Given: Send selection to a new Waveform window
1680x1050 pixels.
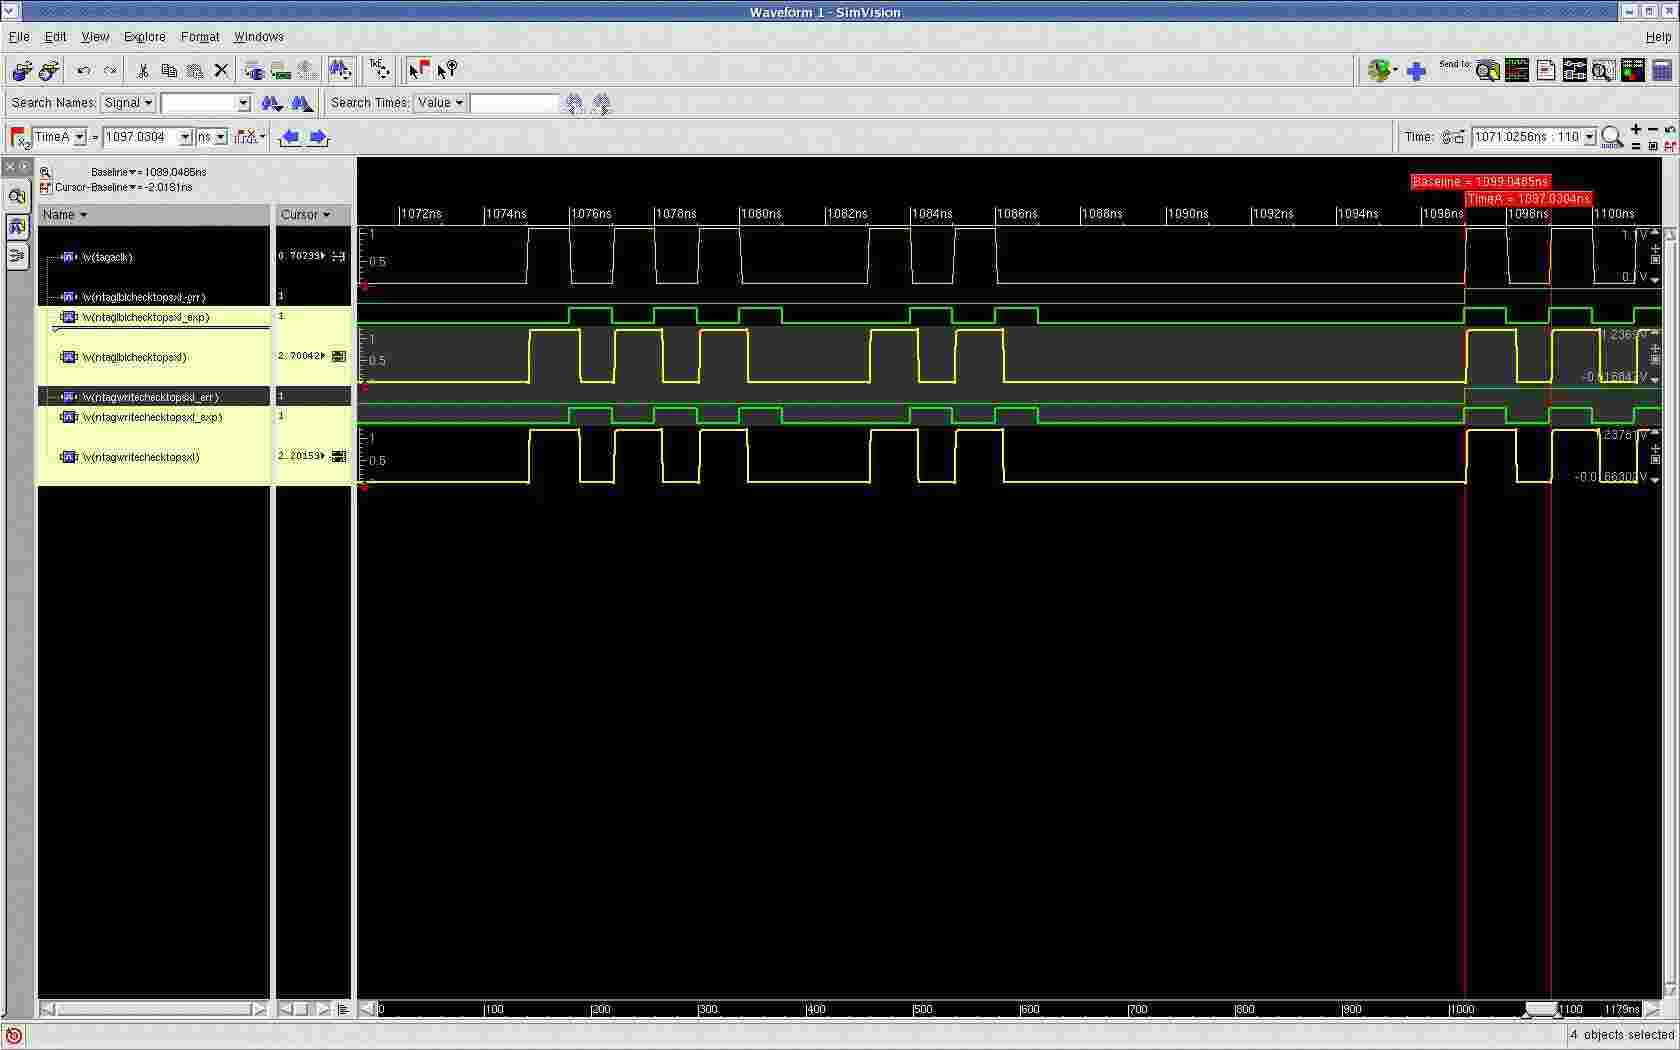Looking at the screenshot, I should tap(1516, 70).
